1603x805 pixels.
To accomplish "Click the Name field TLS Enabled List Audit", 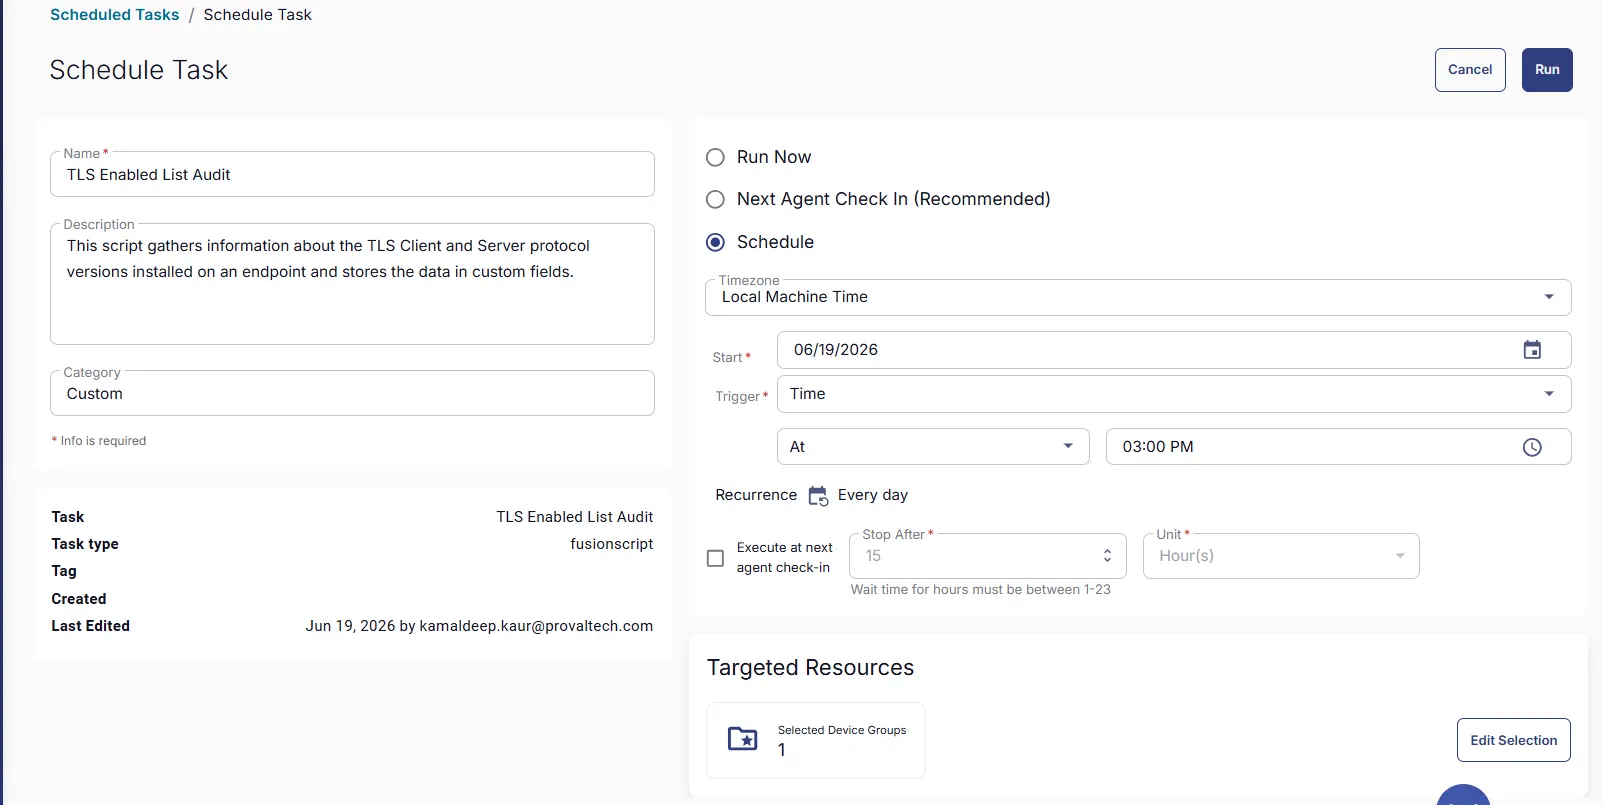I will click(x=352, y=175).
